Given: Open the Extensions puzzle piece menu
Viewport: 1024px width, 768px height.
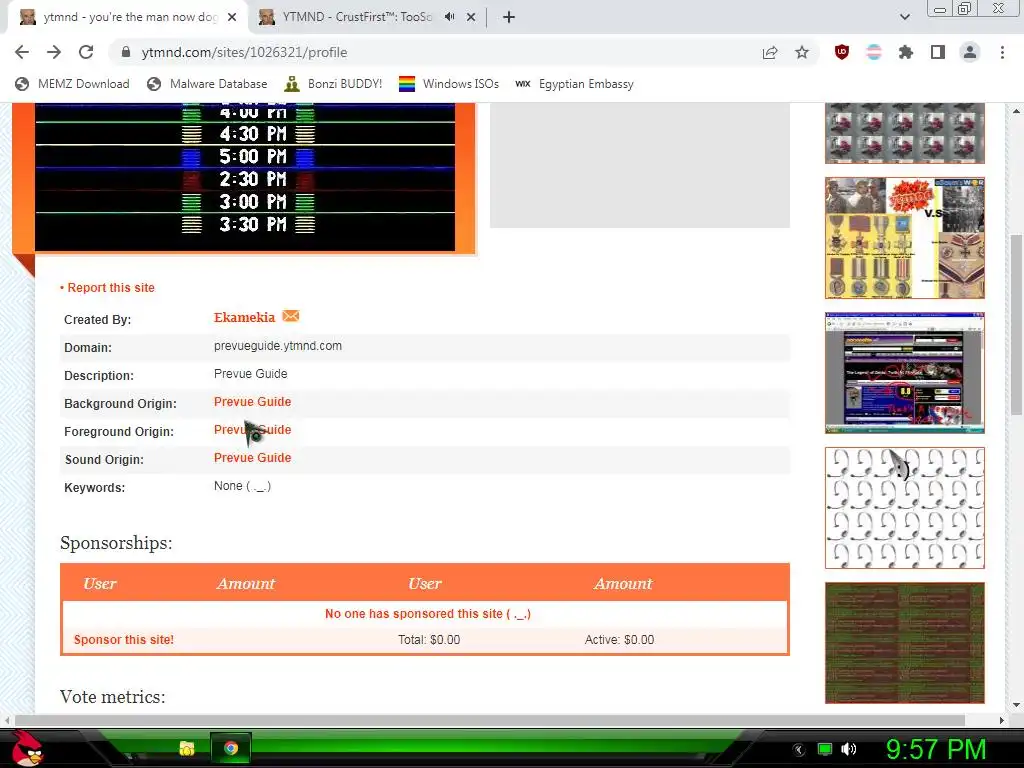Looking at the screenshot, I should pos(906,52).
